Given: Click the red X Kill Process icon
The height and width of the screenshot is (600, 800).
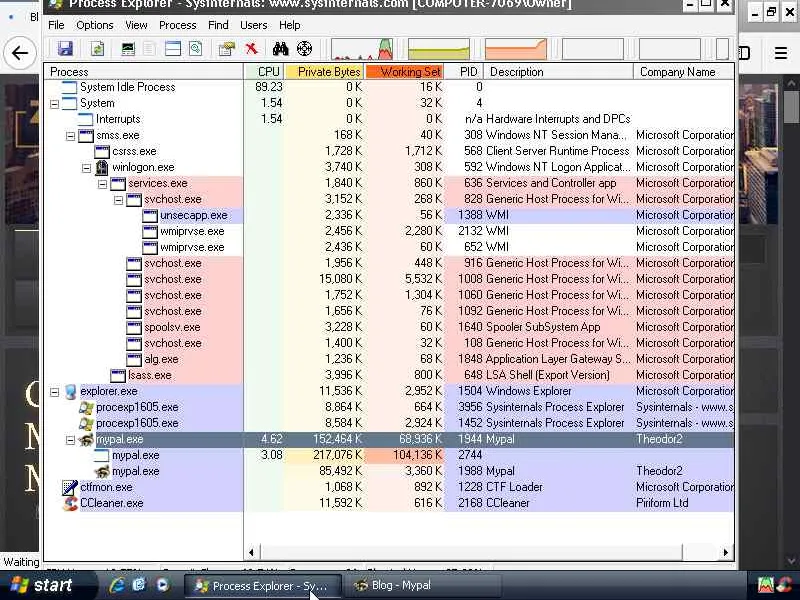Looking at the screenshot, I should [251, 48].
